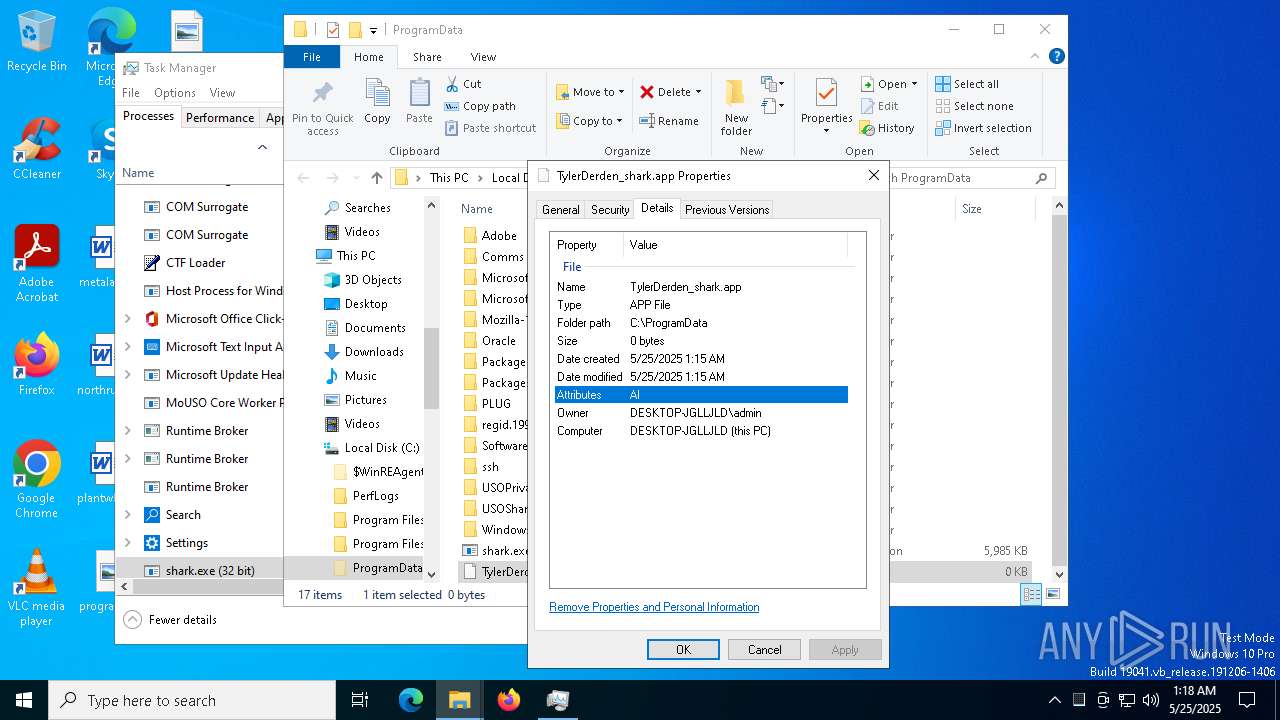1280x720 pixels.
Task: Click Invert selection in ribbon
Action: pyautogui.click(x=983, y=128)
